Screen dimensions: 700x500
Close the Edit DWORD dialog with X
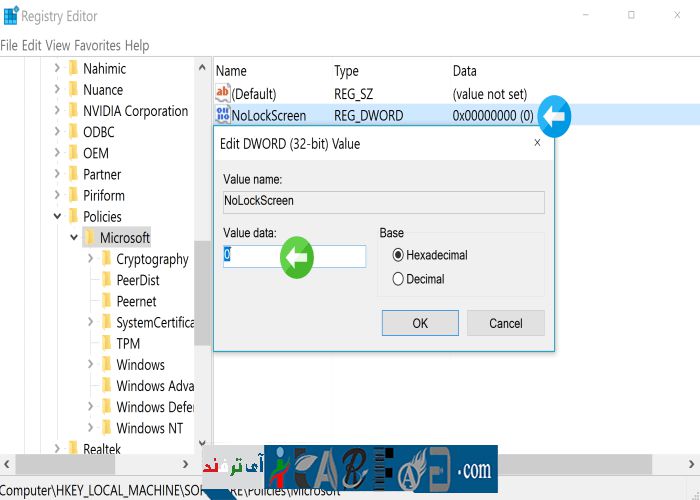tap(537, 143)
